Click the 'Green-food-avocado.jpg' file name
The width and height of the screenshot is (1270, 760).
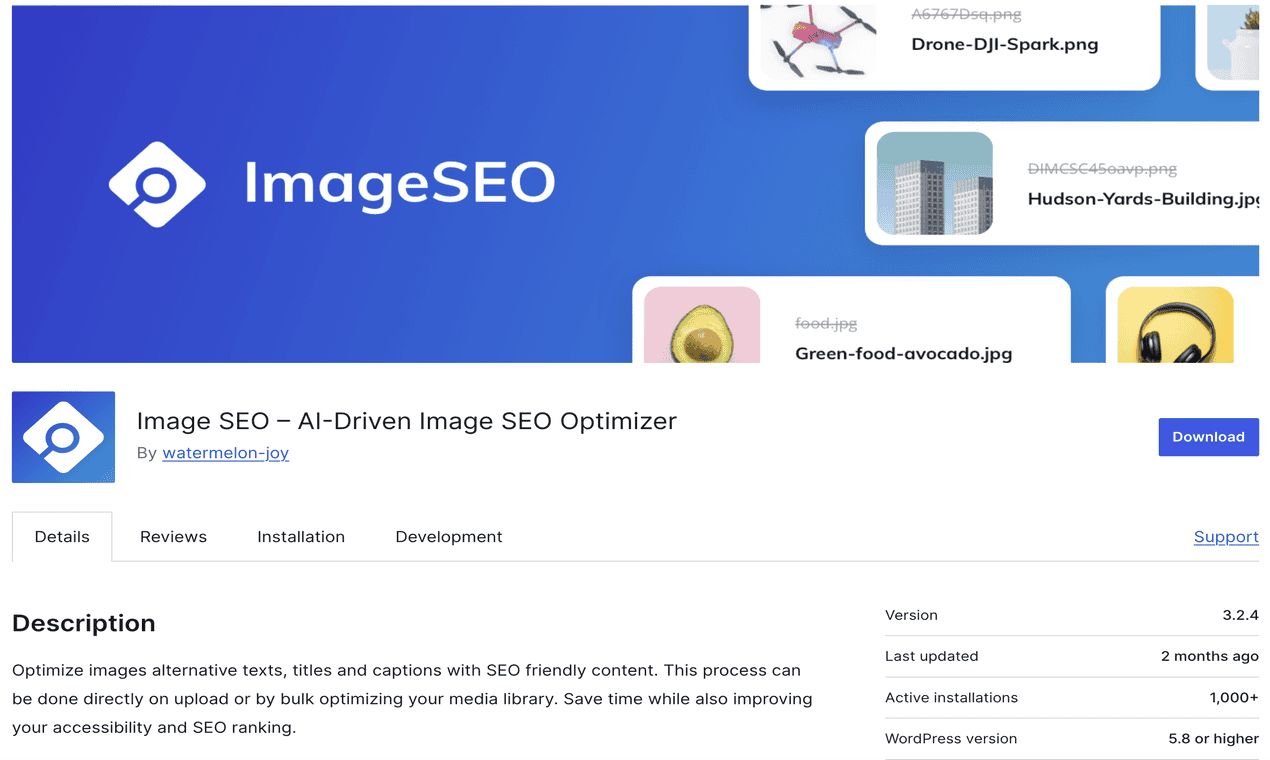point(904,353)
